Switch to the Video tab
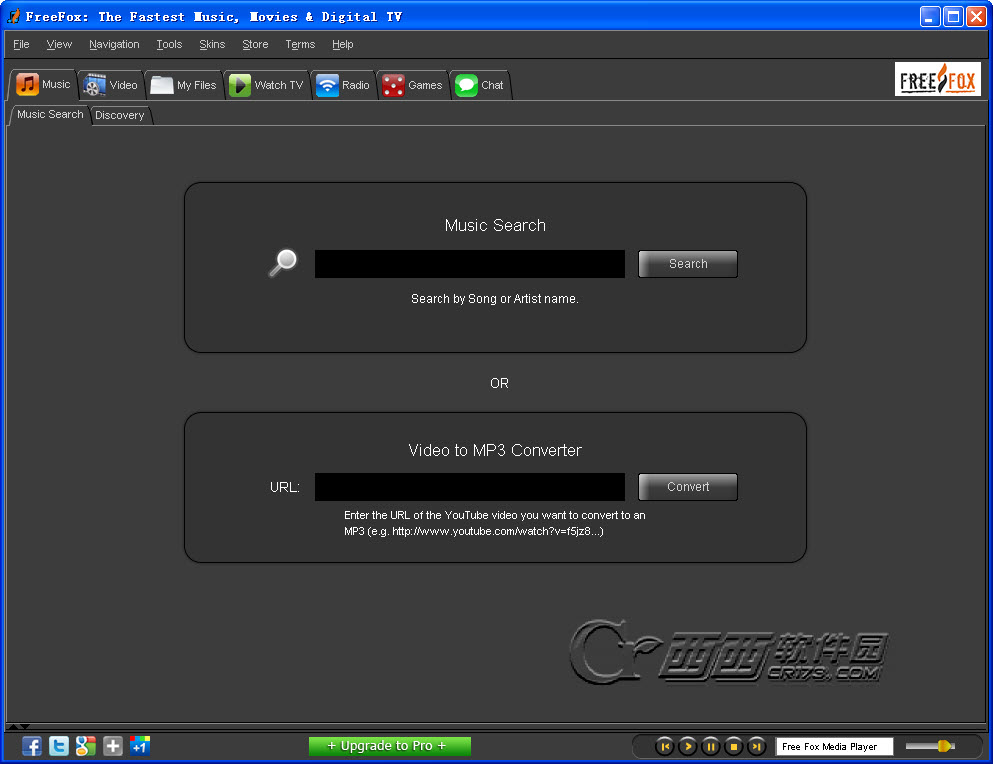Viewport: 993px width, 764px height. coord(111,85)
